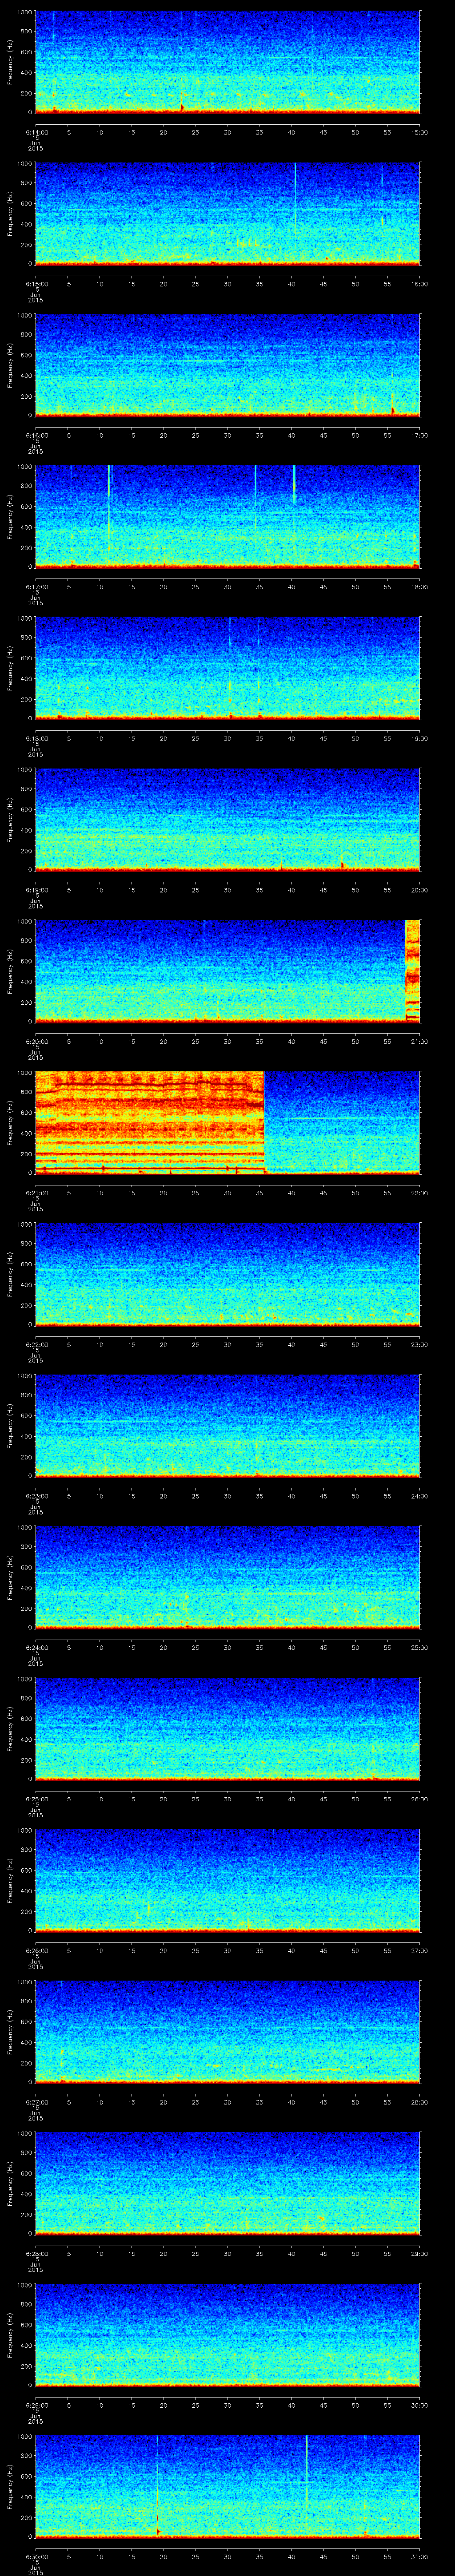Click the "6:14:00" start time label

tap(36, 131)
